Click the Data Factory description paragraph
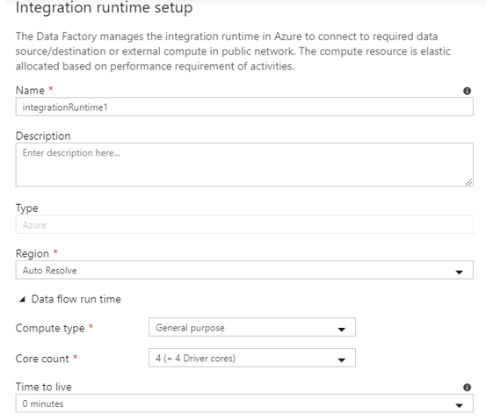 233,51
